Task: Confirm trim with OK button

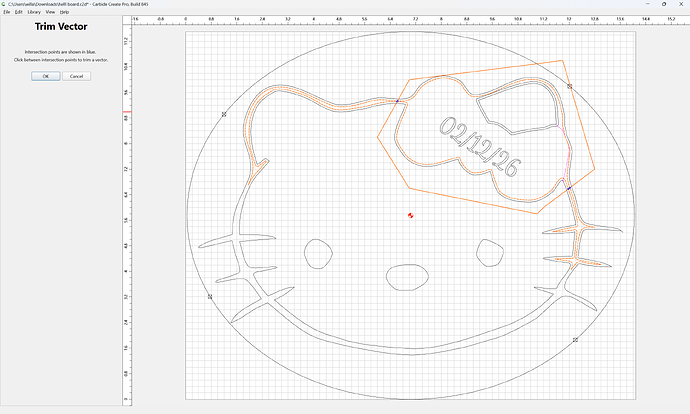Action: (46, 76)
